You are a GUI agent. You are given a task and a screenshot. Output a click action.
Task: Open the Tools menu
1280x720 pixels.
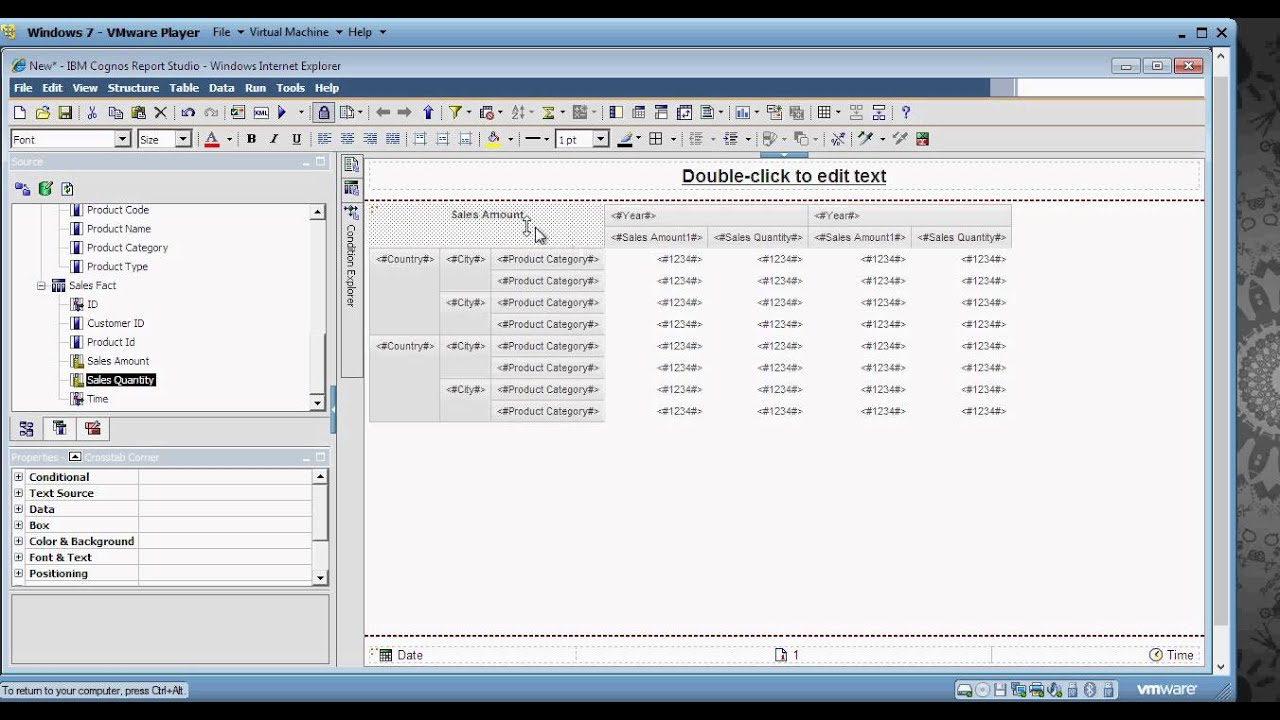290,88
